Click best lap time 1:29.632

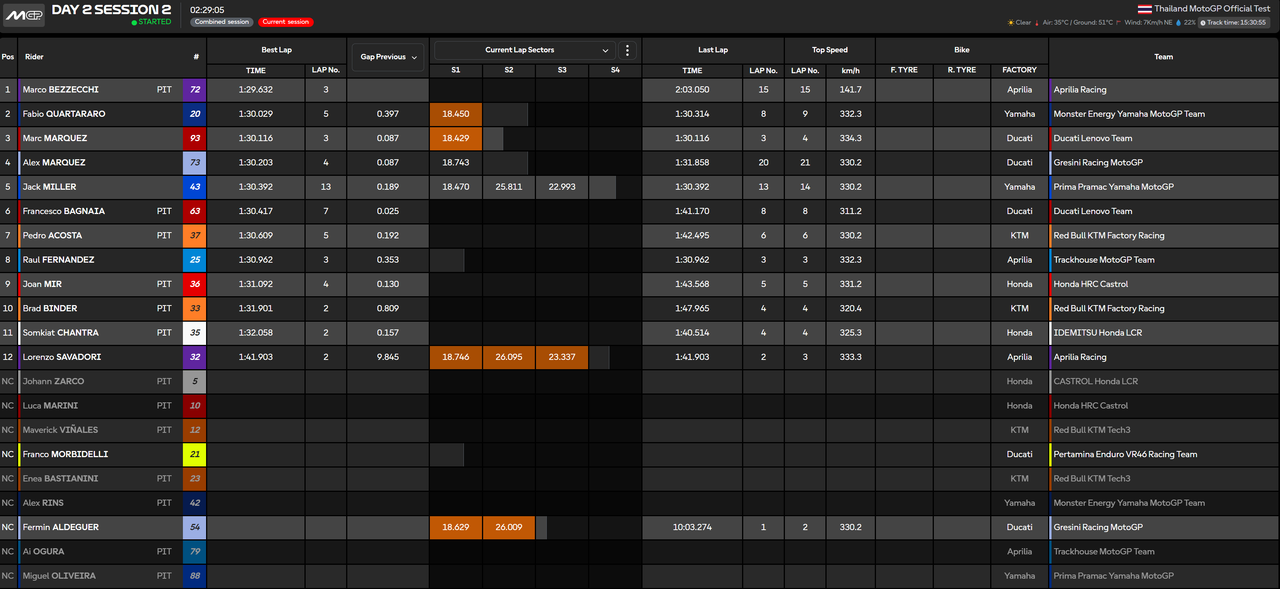click(256, 90)
